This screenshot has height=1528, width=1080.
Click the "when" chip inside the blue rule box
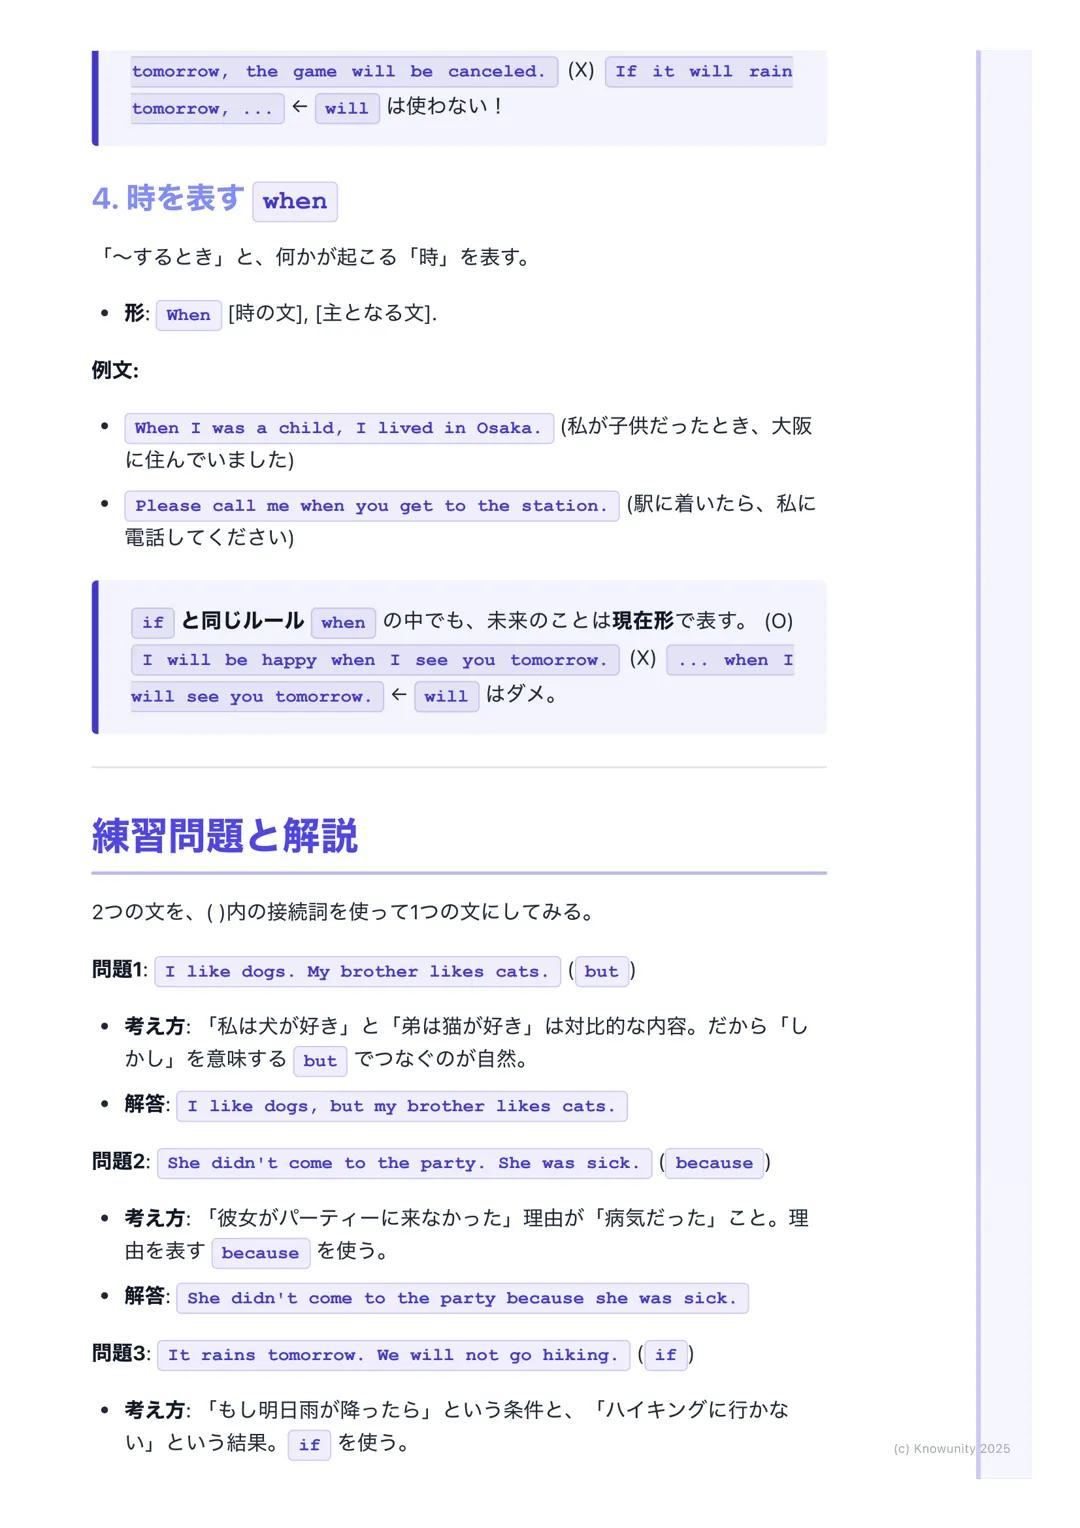(x=343, y=623)
